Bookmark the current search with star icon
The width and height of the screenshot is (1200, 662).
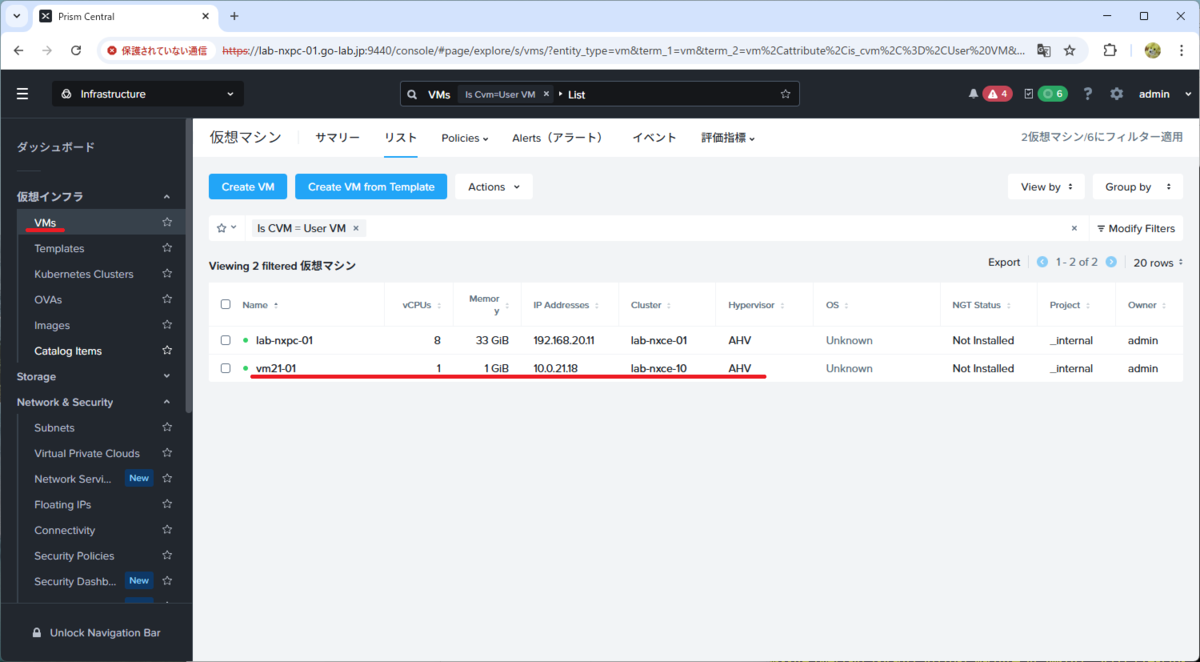point(785,94)
